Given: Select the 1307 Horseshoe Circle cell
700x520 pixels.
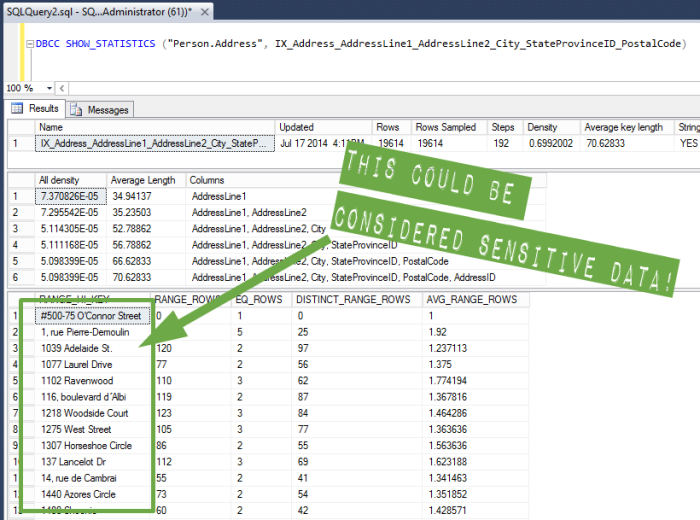Looking at the screenshot, I should [x=92, y=445].
